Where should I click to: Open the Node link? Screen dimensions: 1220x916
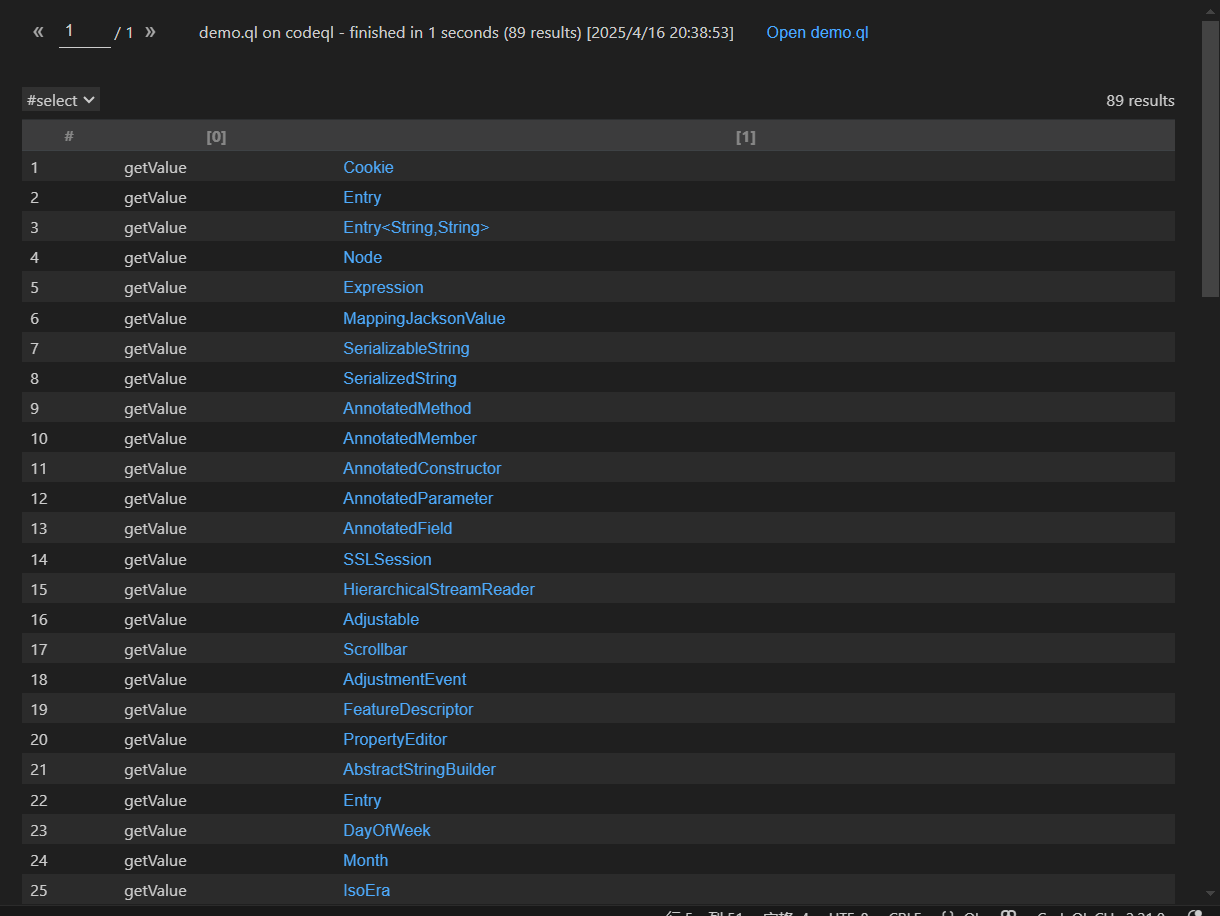pyautogui.click(x=362, y=257)
